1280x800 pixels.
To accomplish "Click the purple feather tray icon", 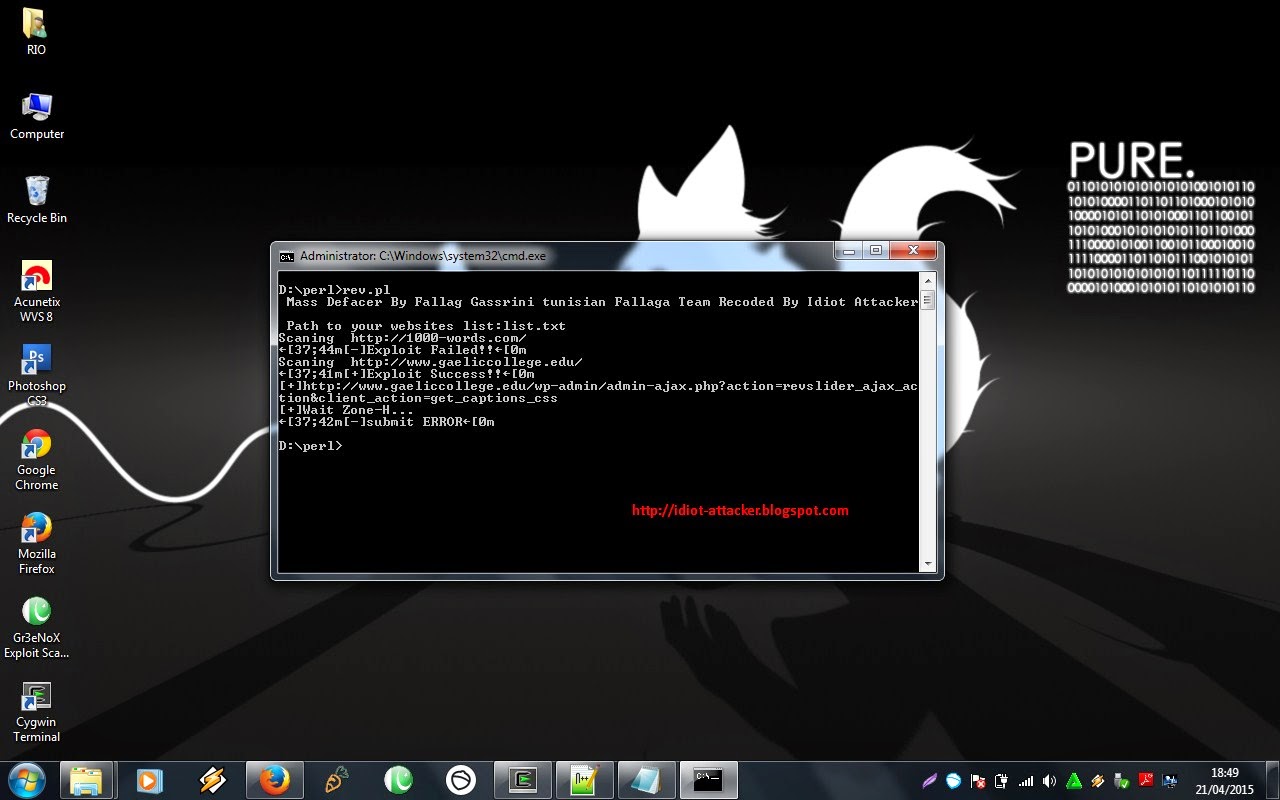I will [x=931, y=780].
